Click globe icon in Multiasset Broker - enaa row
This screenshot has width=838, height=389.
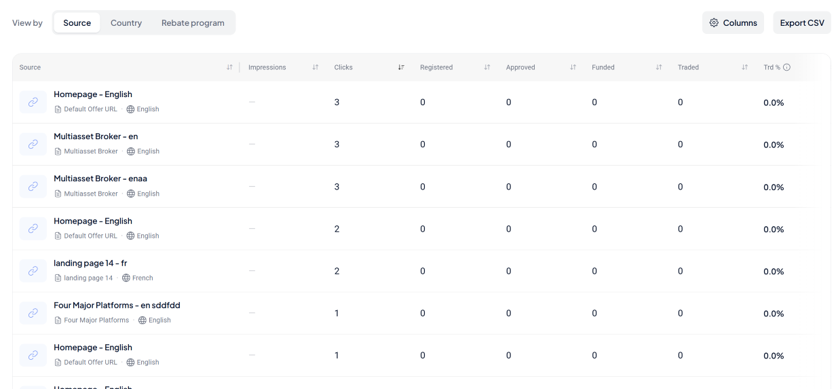[131, 193]
